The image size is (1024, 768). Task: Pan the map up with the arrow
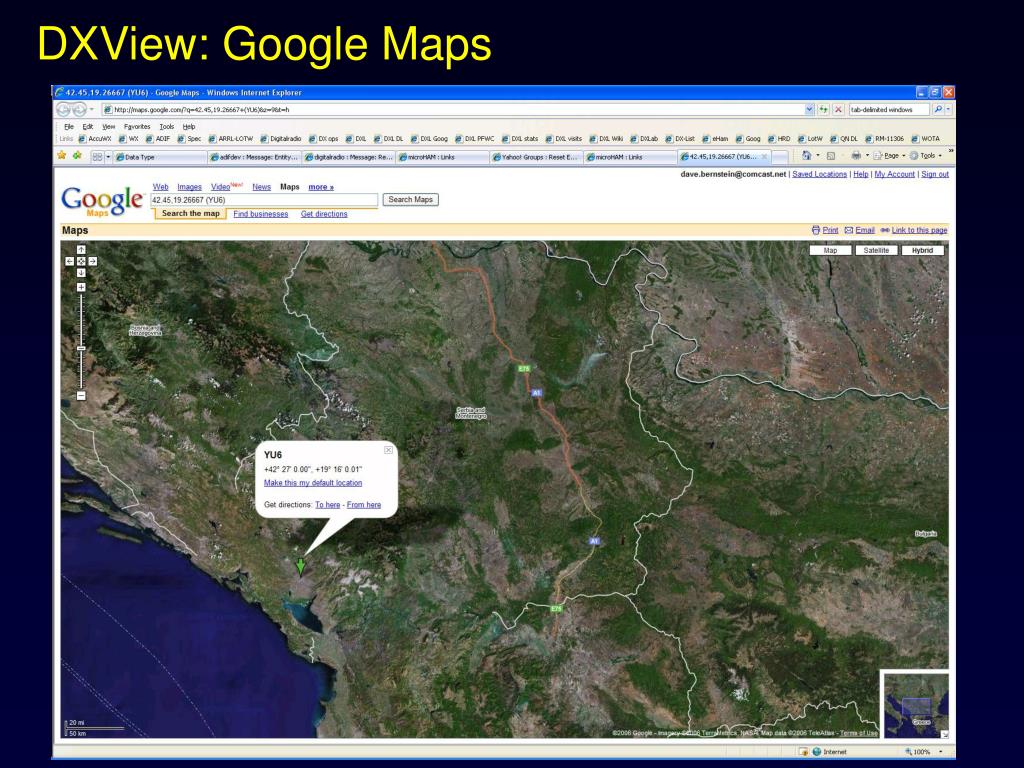pos(81,249)
